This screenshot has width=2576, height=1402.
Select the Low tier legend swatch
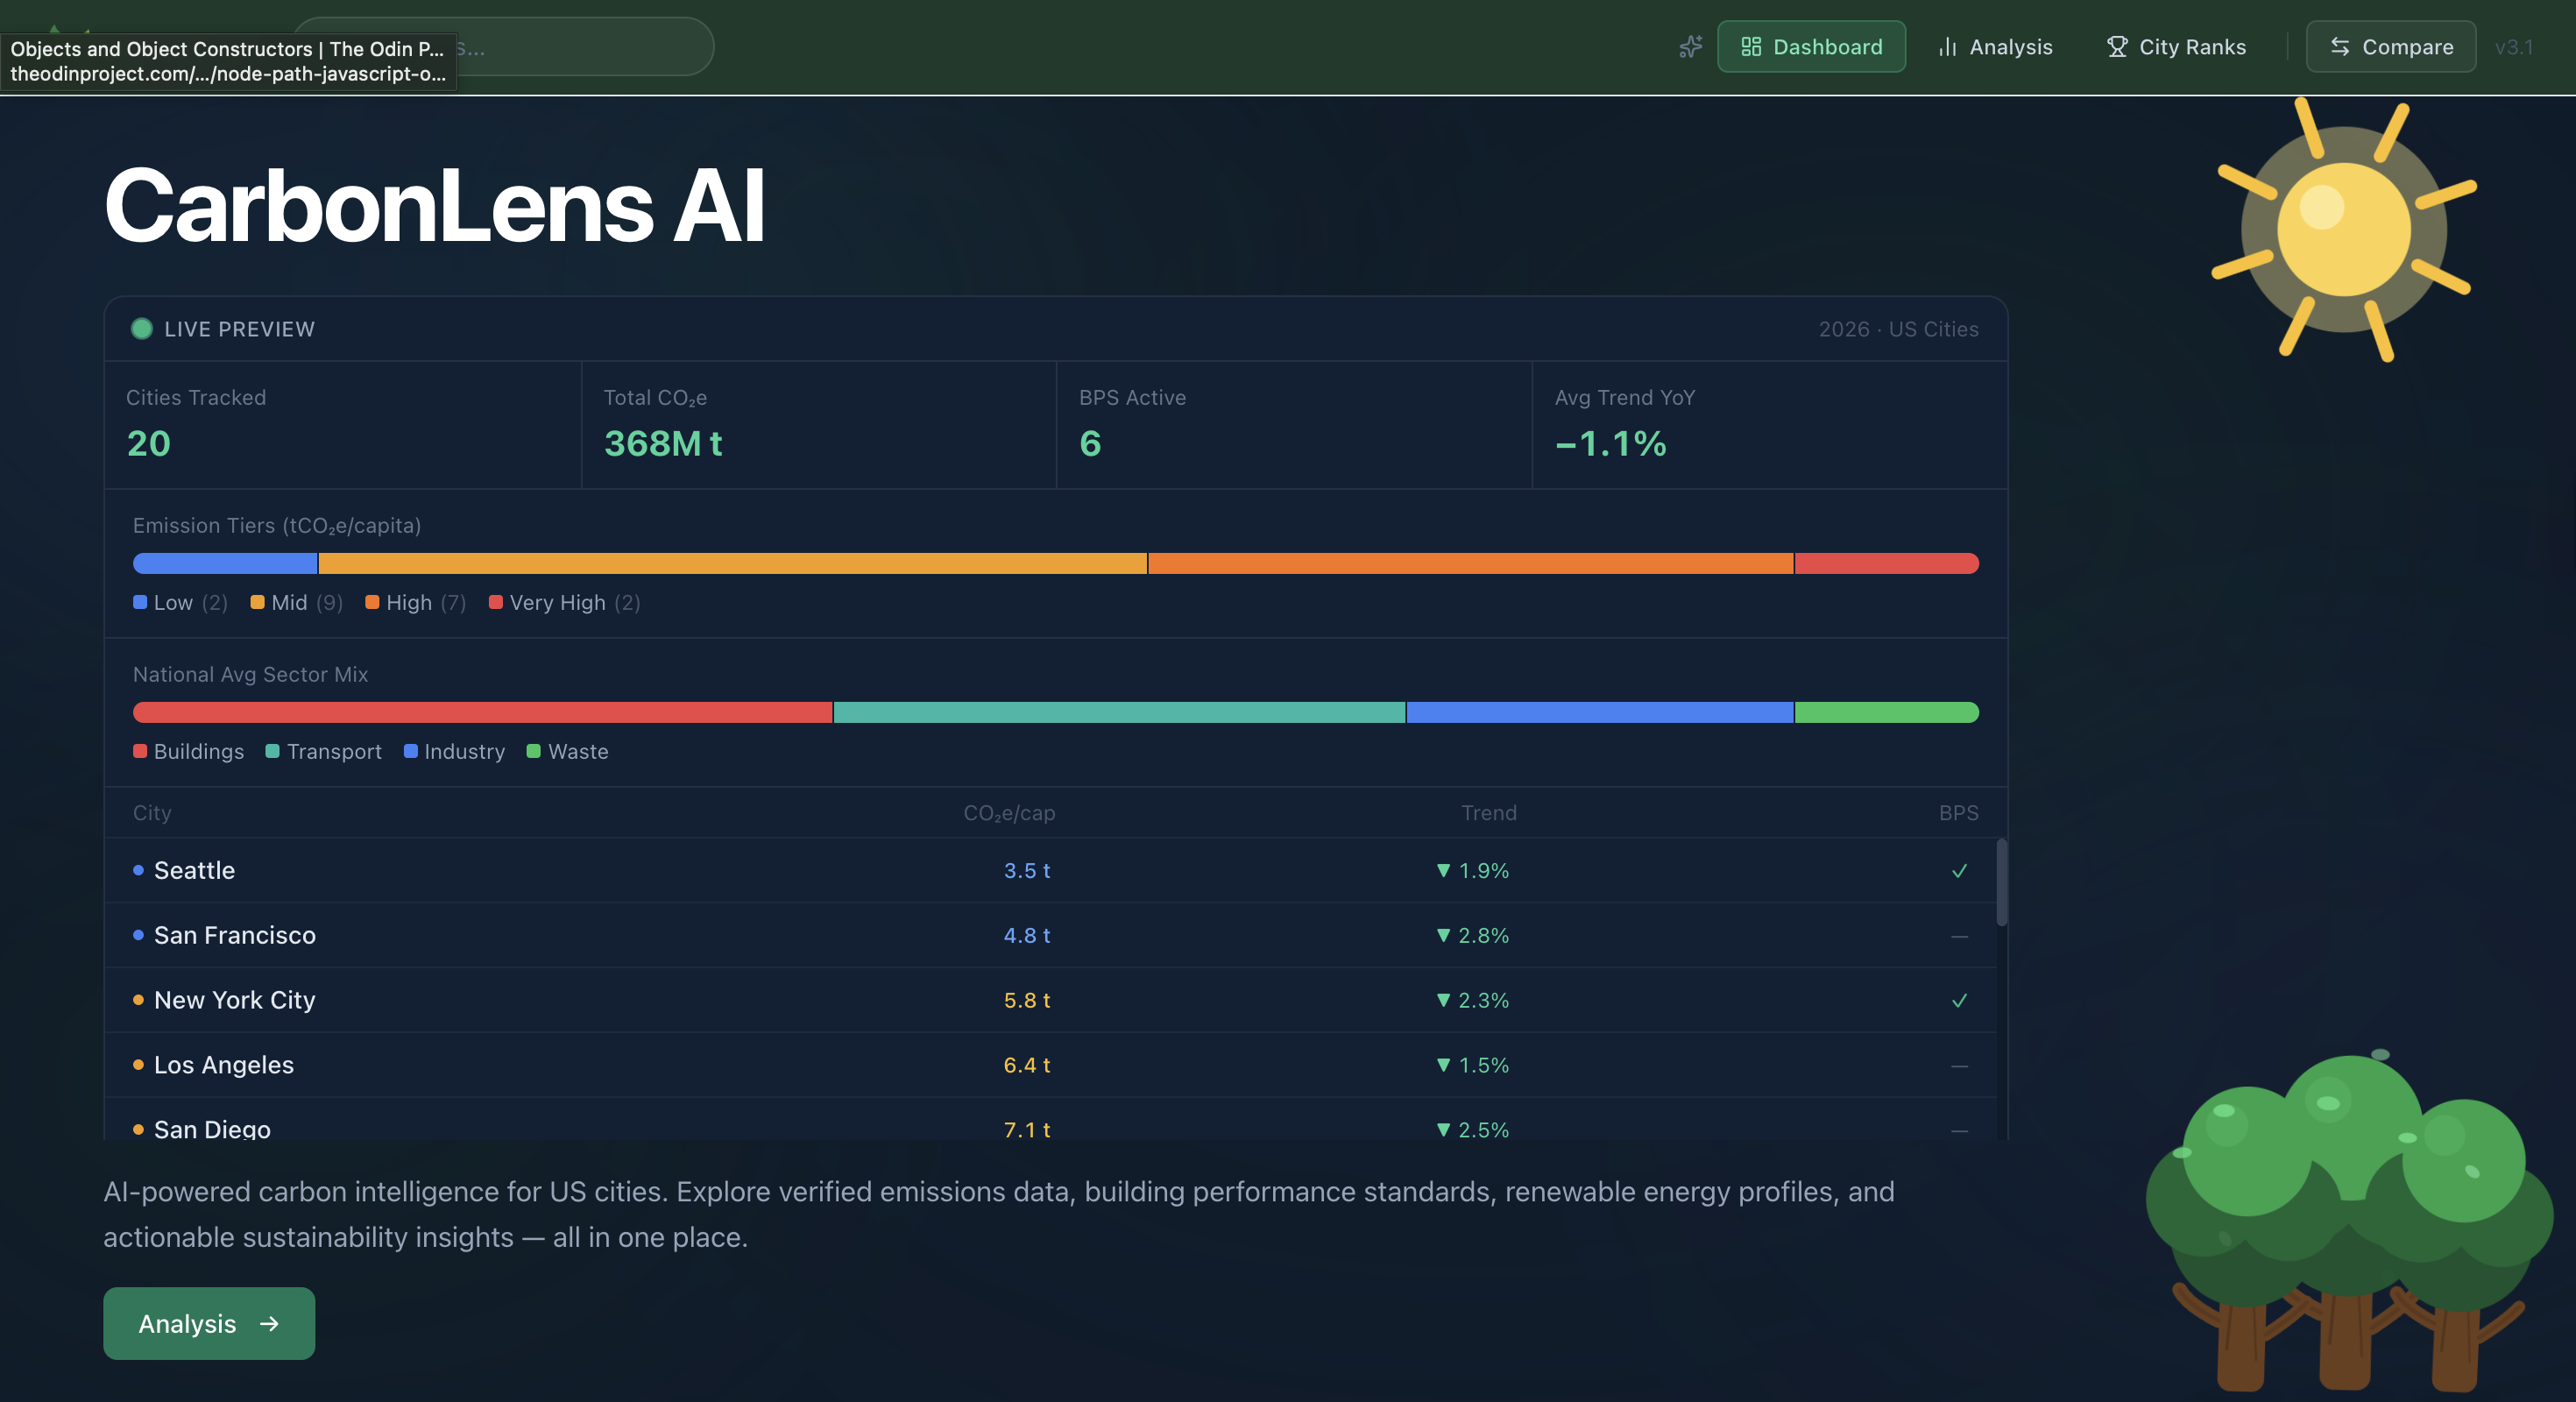[x=140, y=602]
